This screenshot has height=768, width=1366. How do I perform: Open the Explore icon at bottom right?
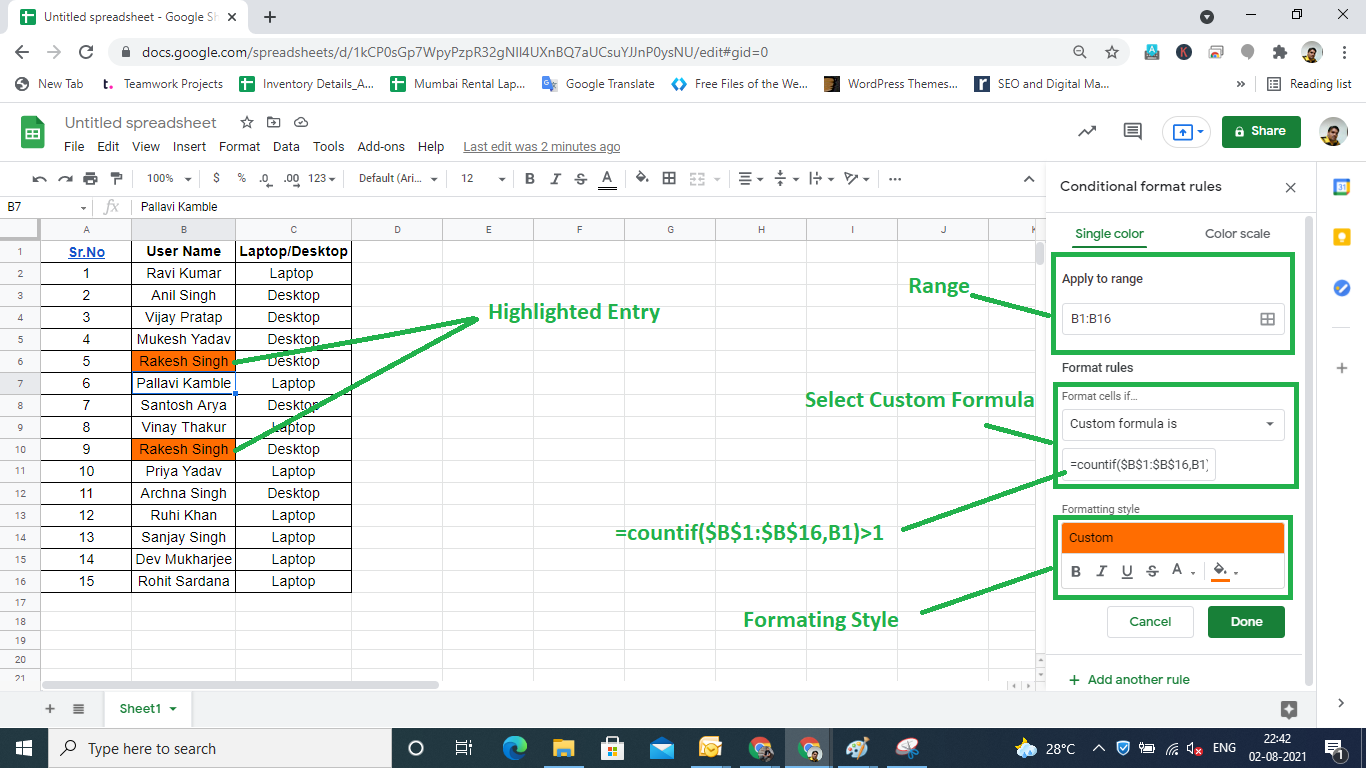pyautogui.click(x=1289, y=709)
